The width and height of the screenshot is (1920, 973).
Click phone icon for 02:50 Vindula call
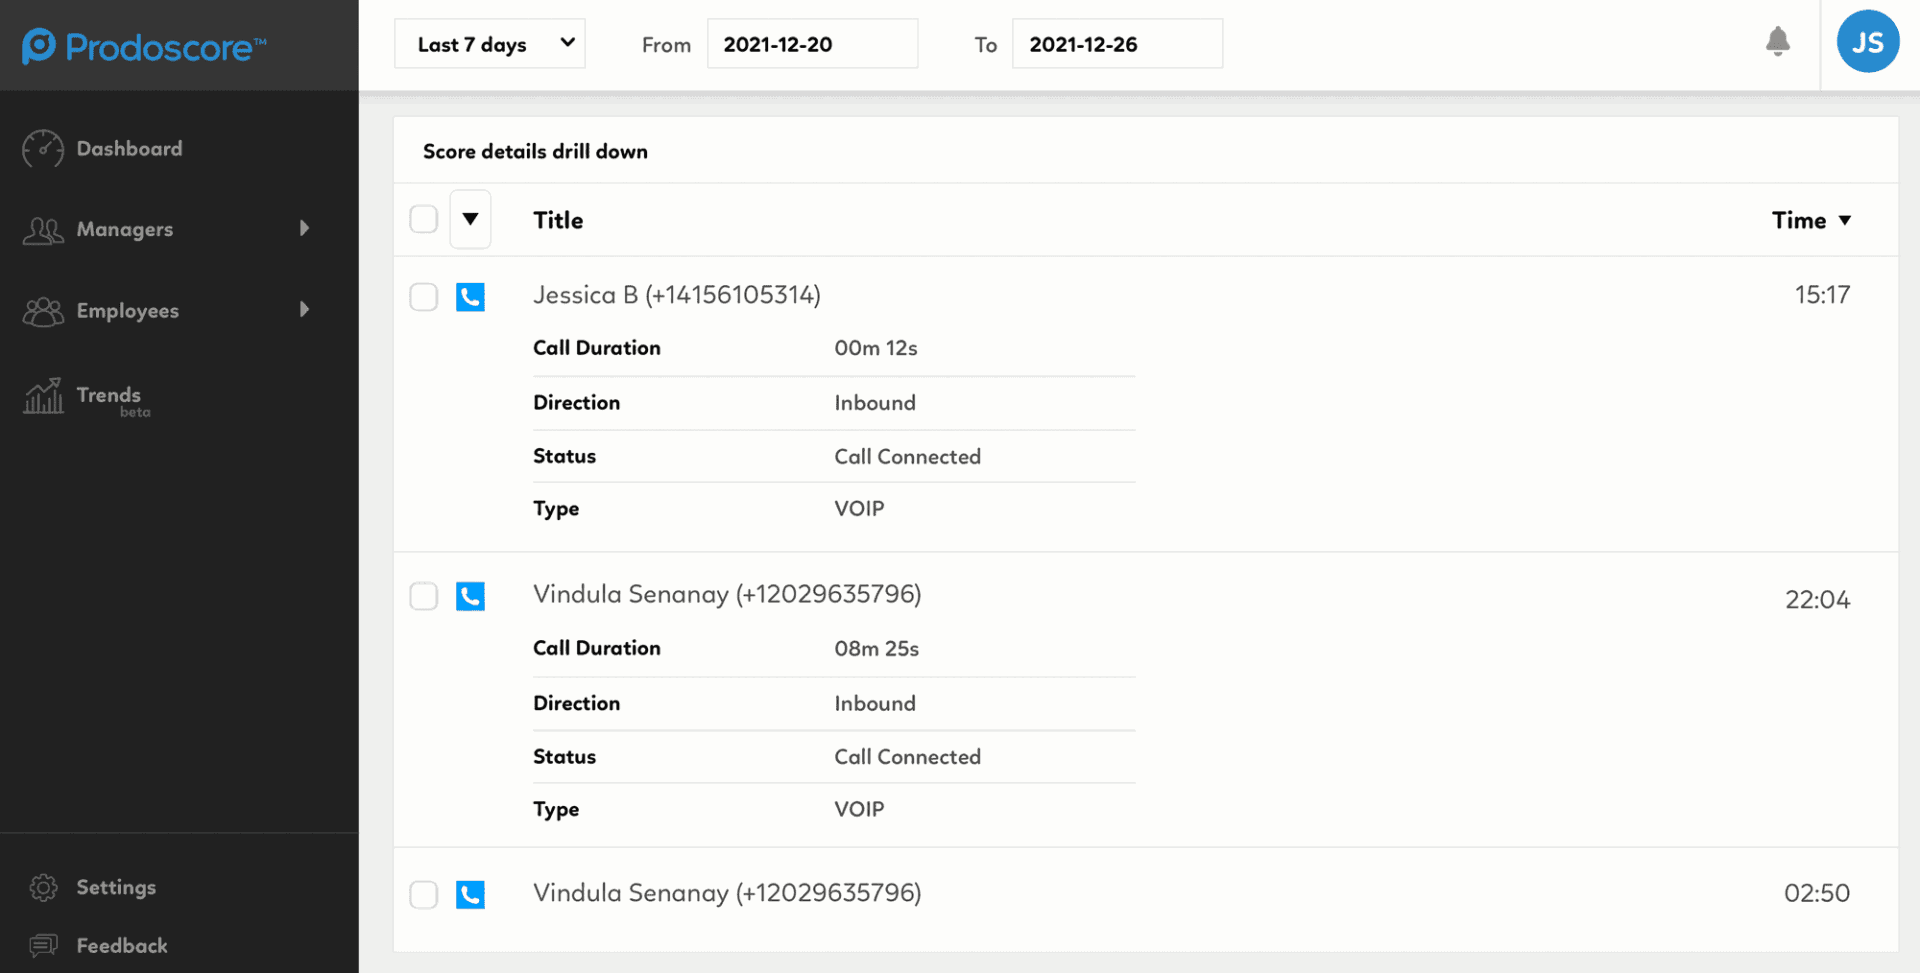470,894
